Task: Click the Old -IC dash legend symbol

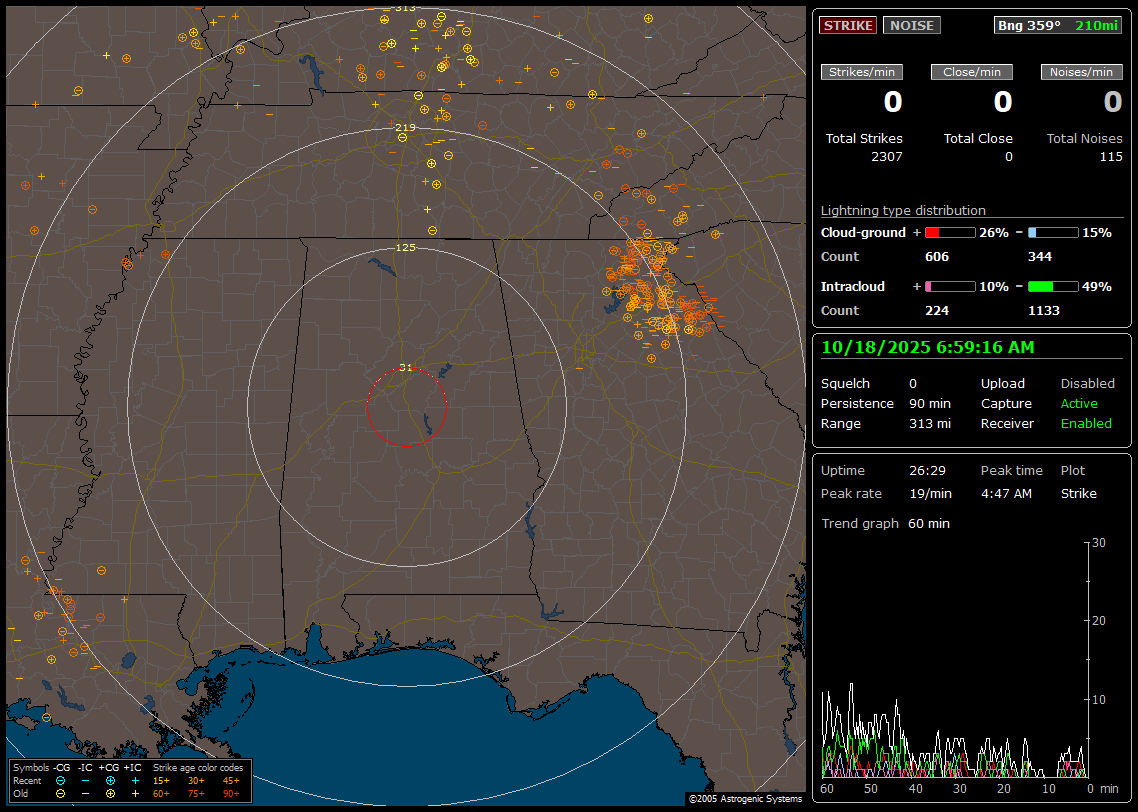Action: tap(85, 793)
